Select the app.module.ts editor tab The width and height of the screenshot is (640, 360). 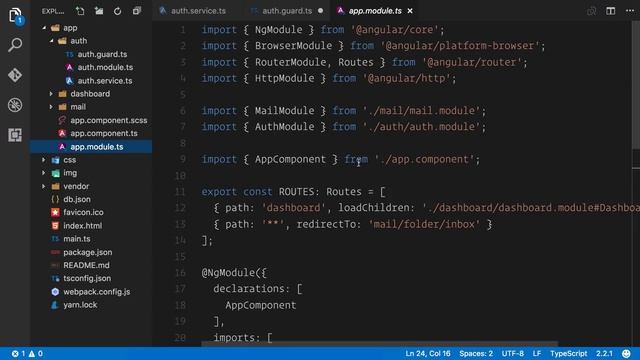(375, 11)
